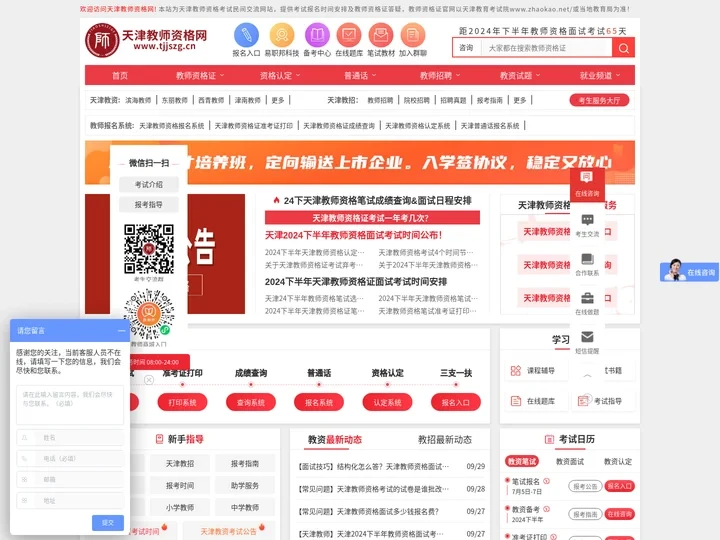
Task: Click the 在线咨询 agent avatar on right
Action: 675,270
